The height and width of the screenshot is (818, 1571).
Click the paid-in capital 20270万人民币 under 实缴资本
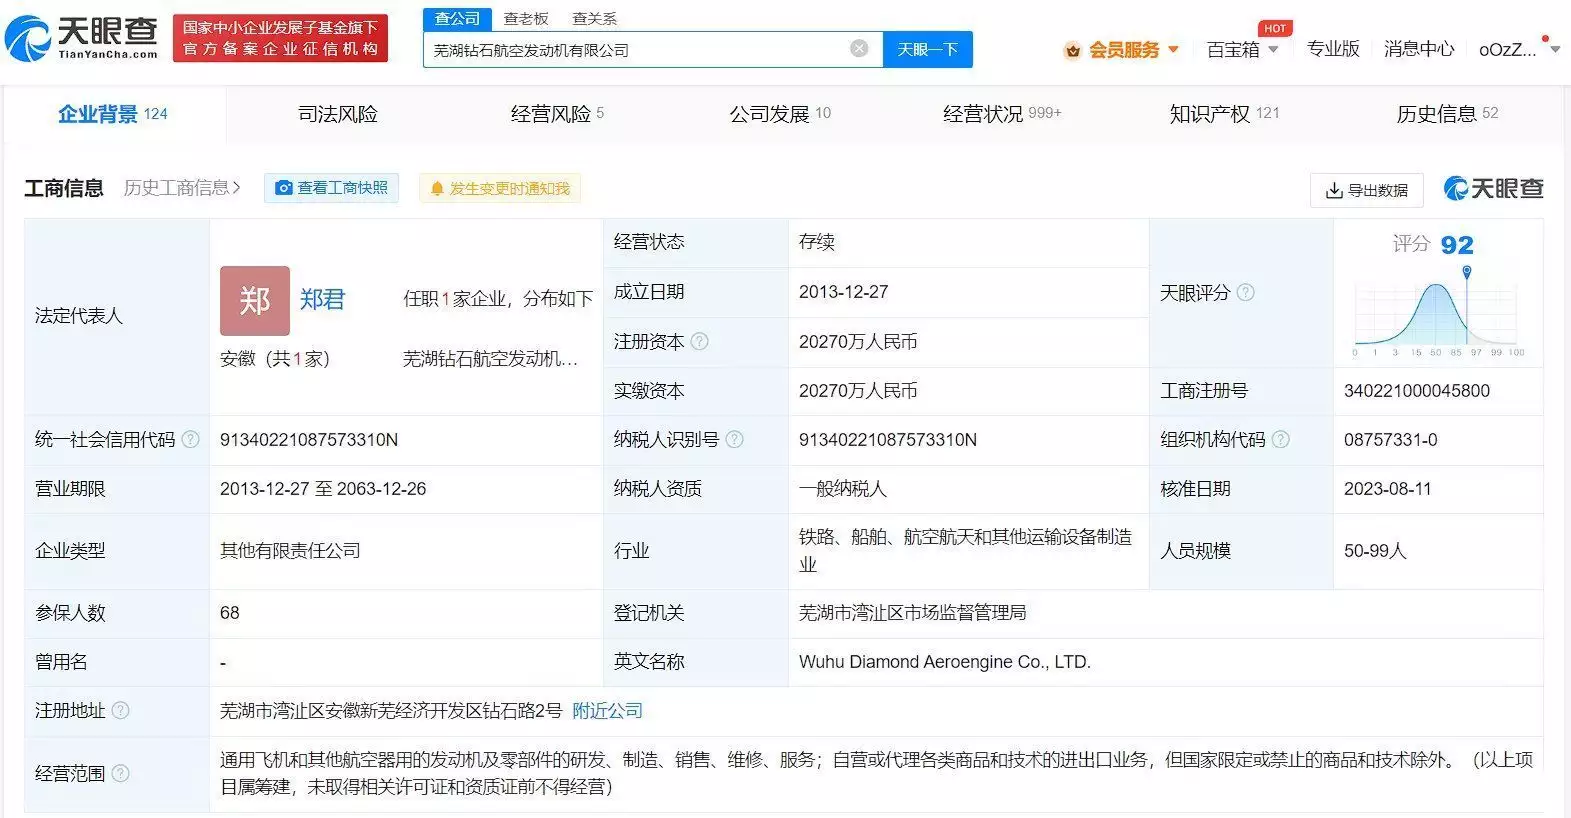click(858, 391)
